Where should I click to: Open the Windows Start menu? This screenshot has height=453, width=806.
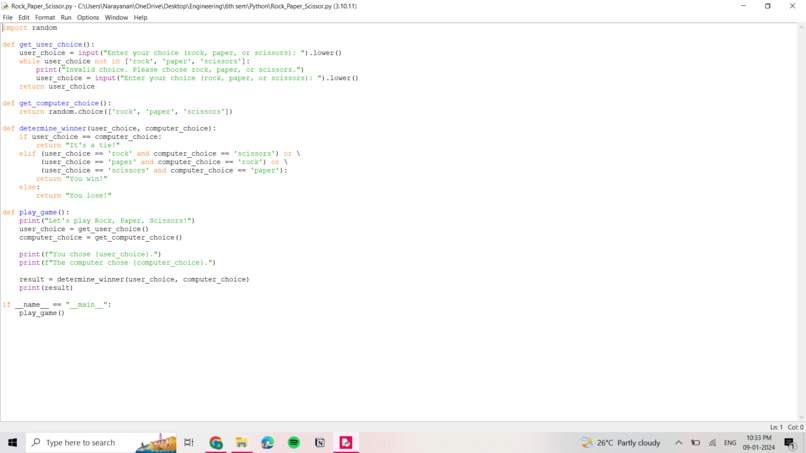[12, 442]
